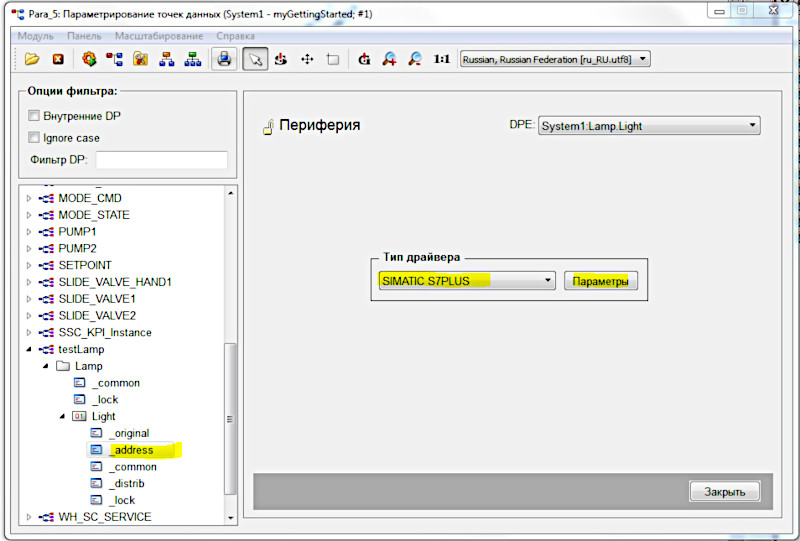Click the orange gear toolbar icon
Screen dimensions: 800x541
pos(89,59)
